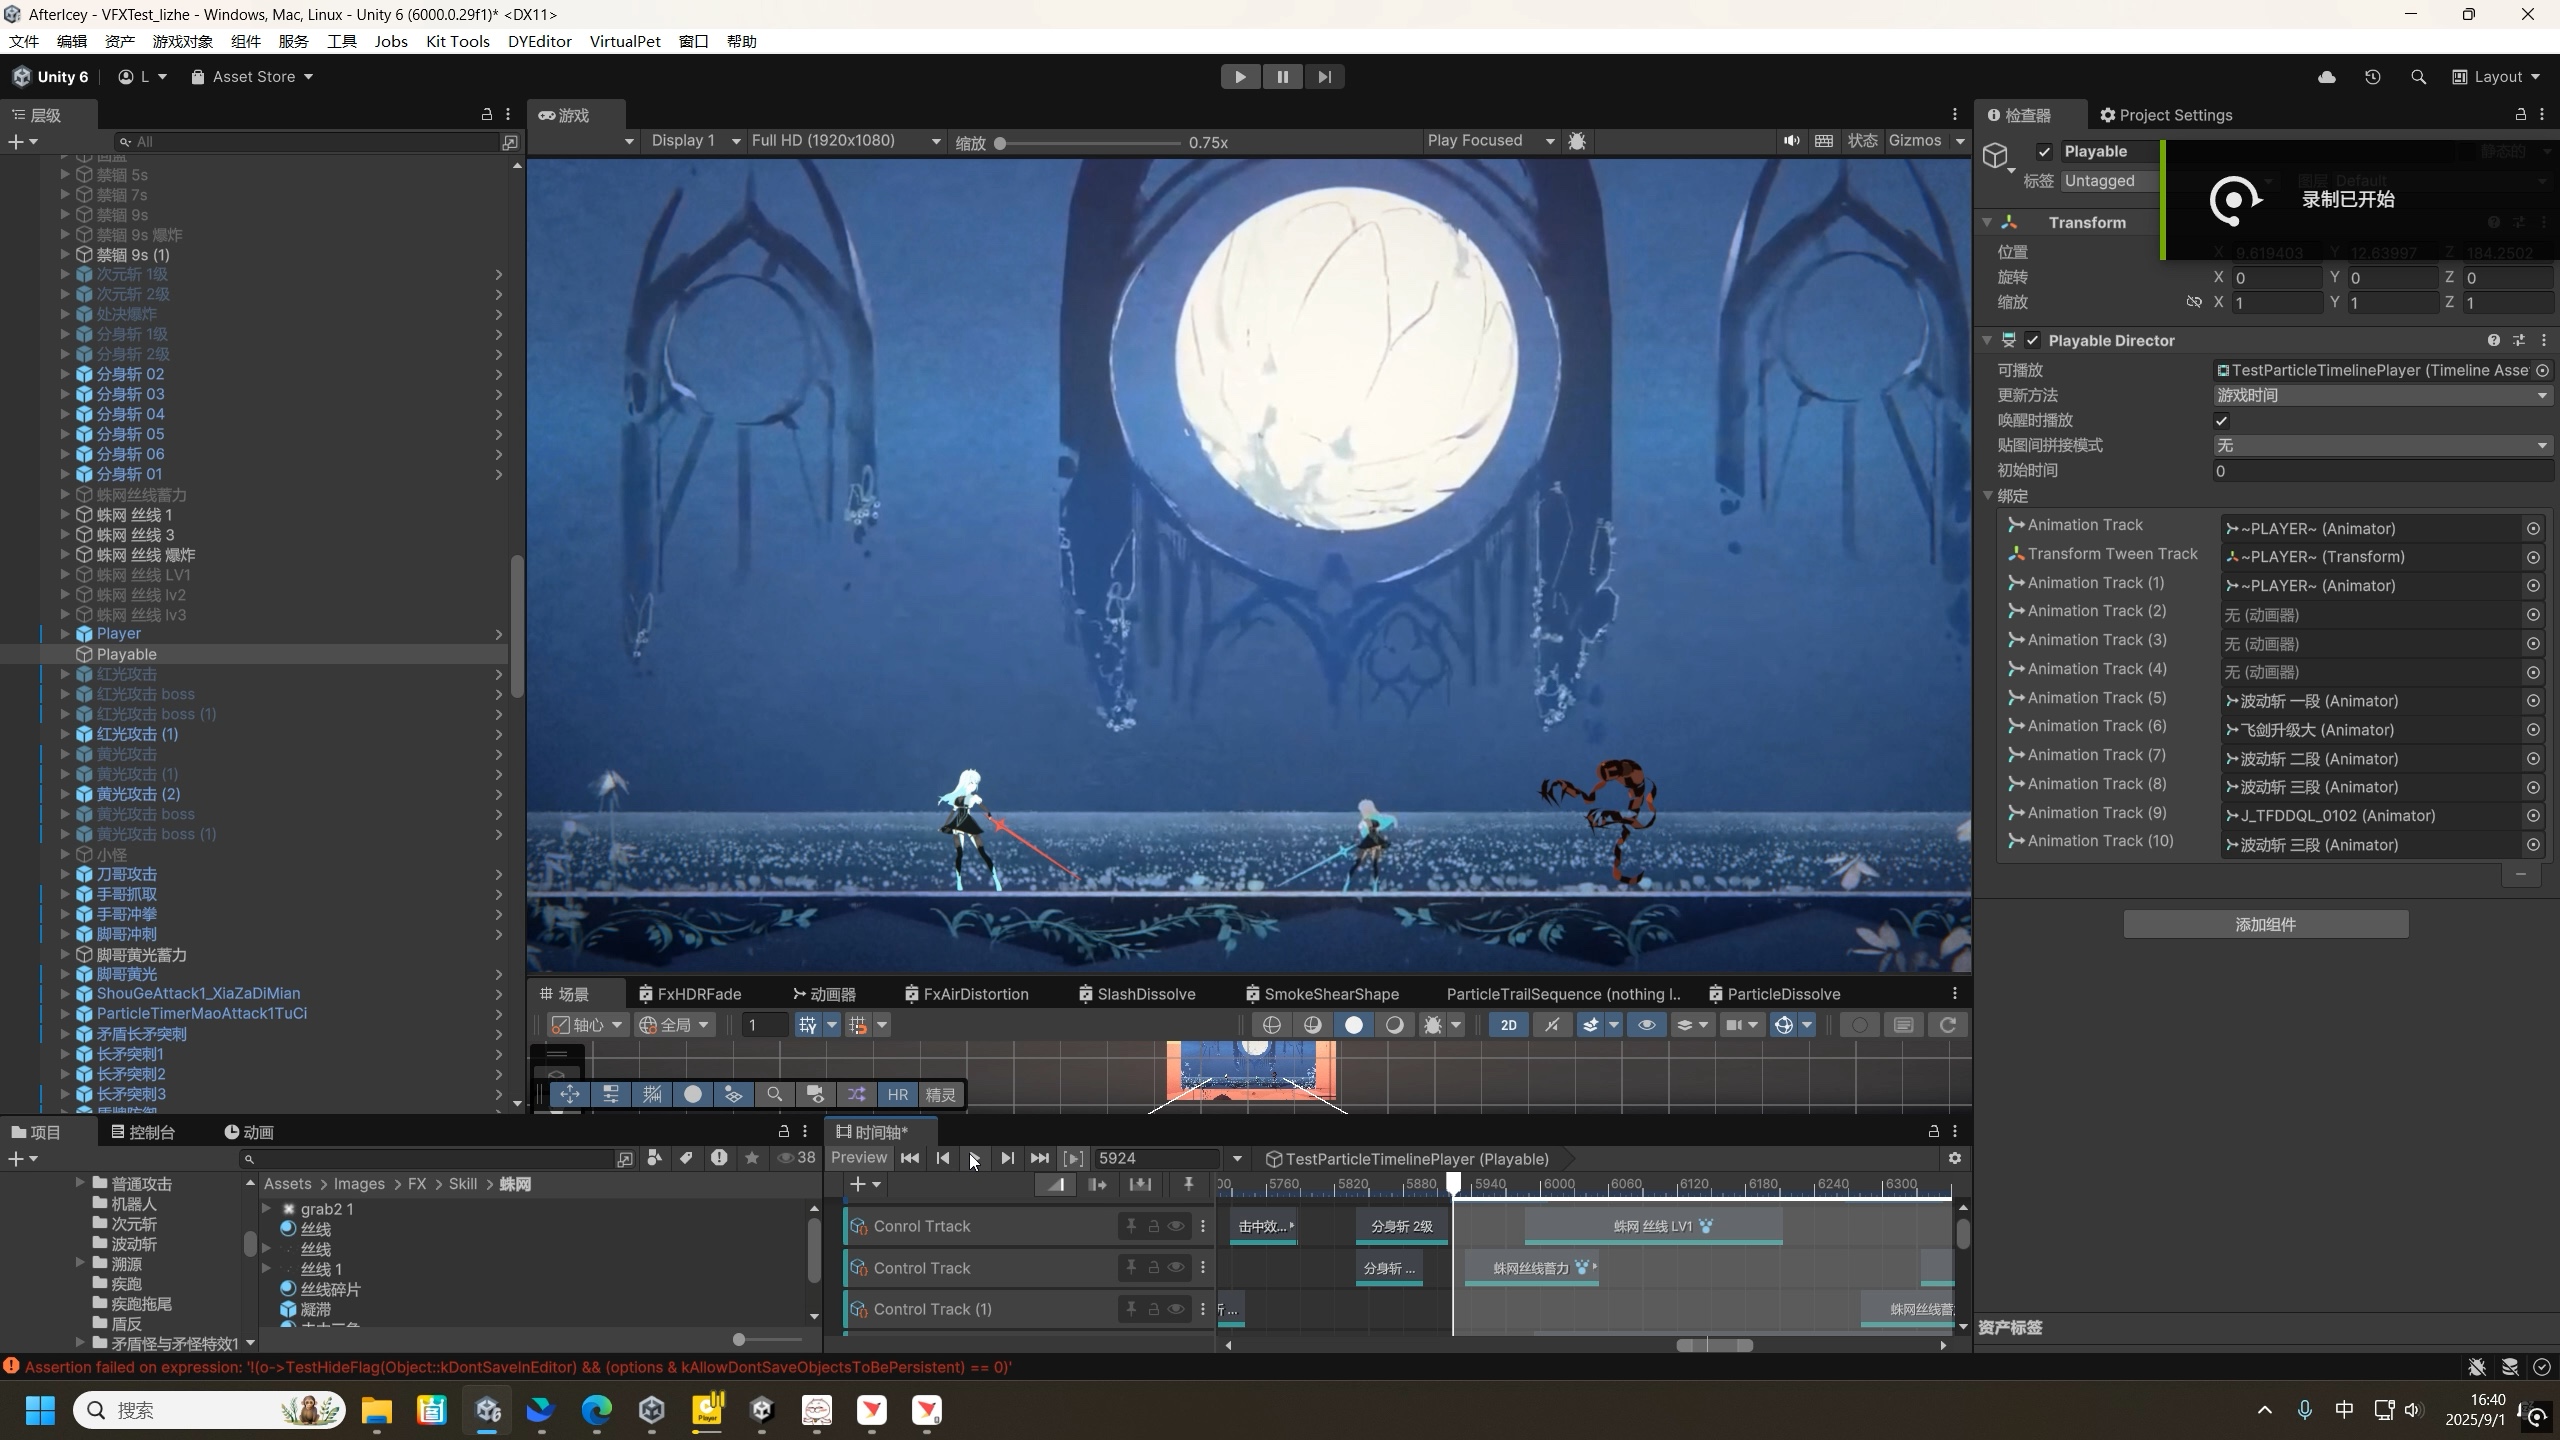Open the Asset Store dropdown
The image size is (2560, 1440).
pyautogui.click(x=252, y=77)
